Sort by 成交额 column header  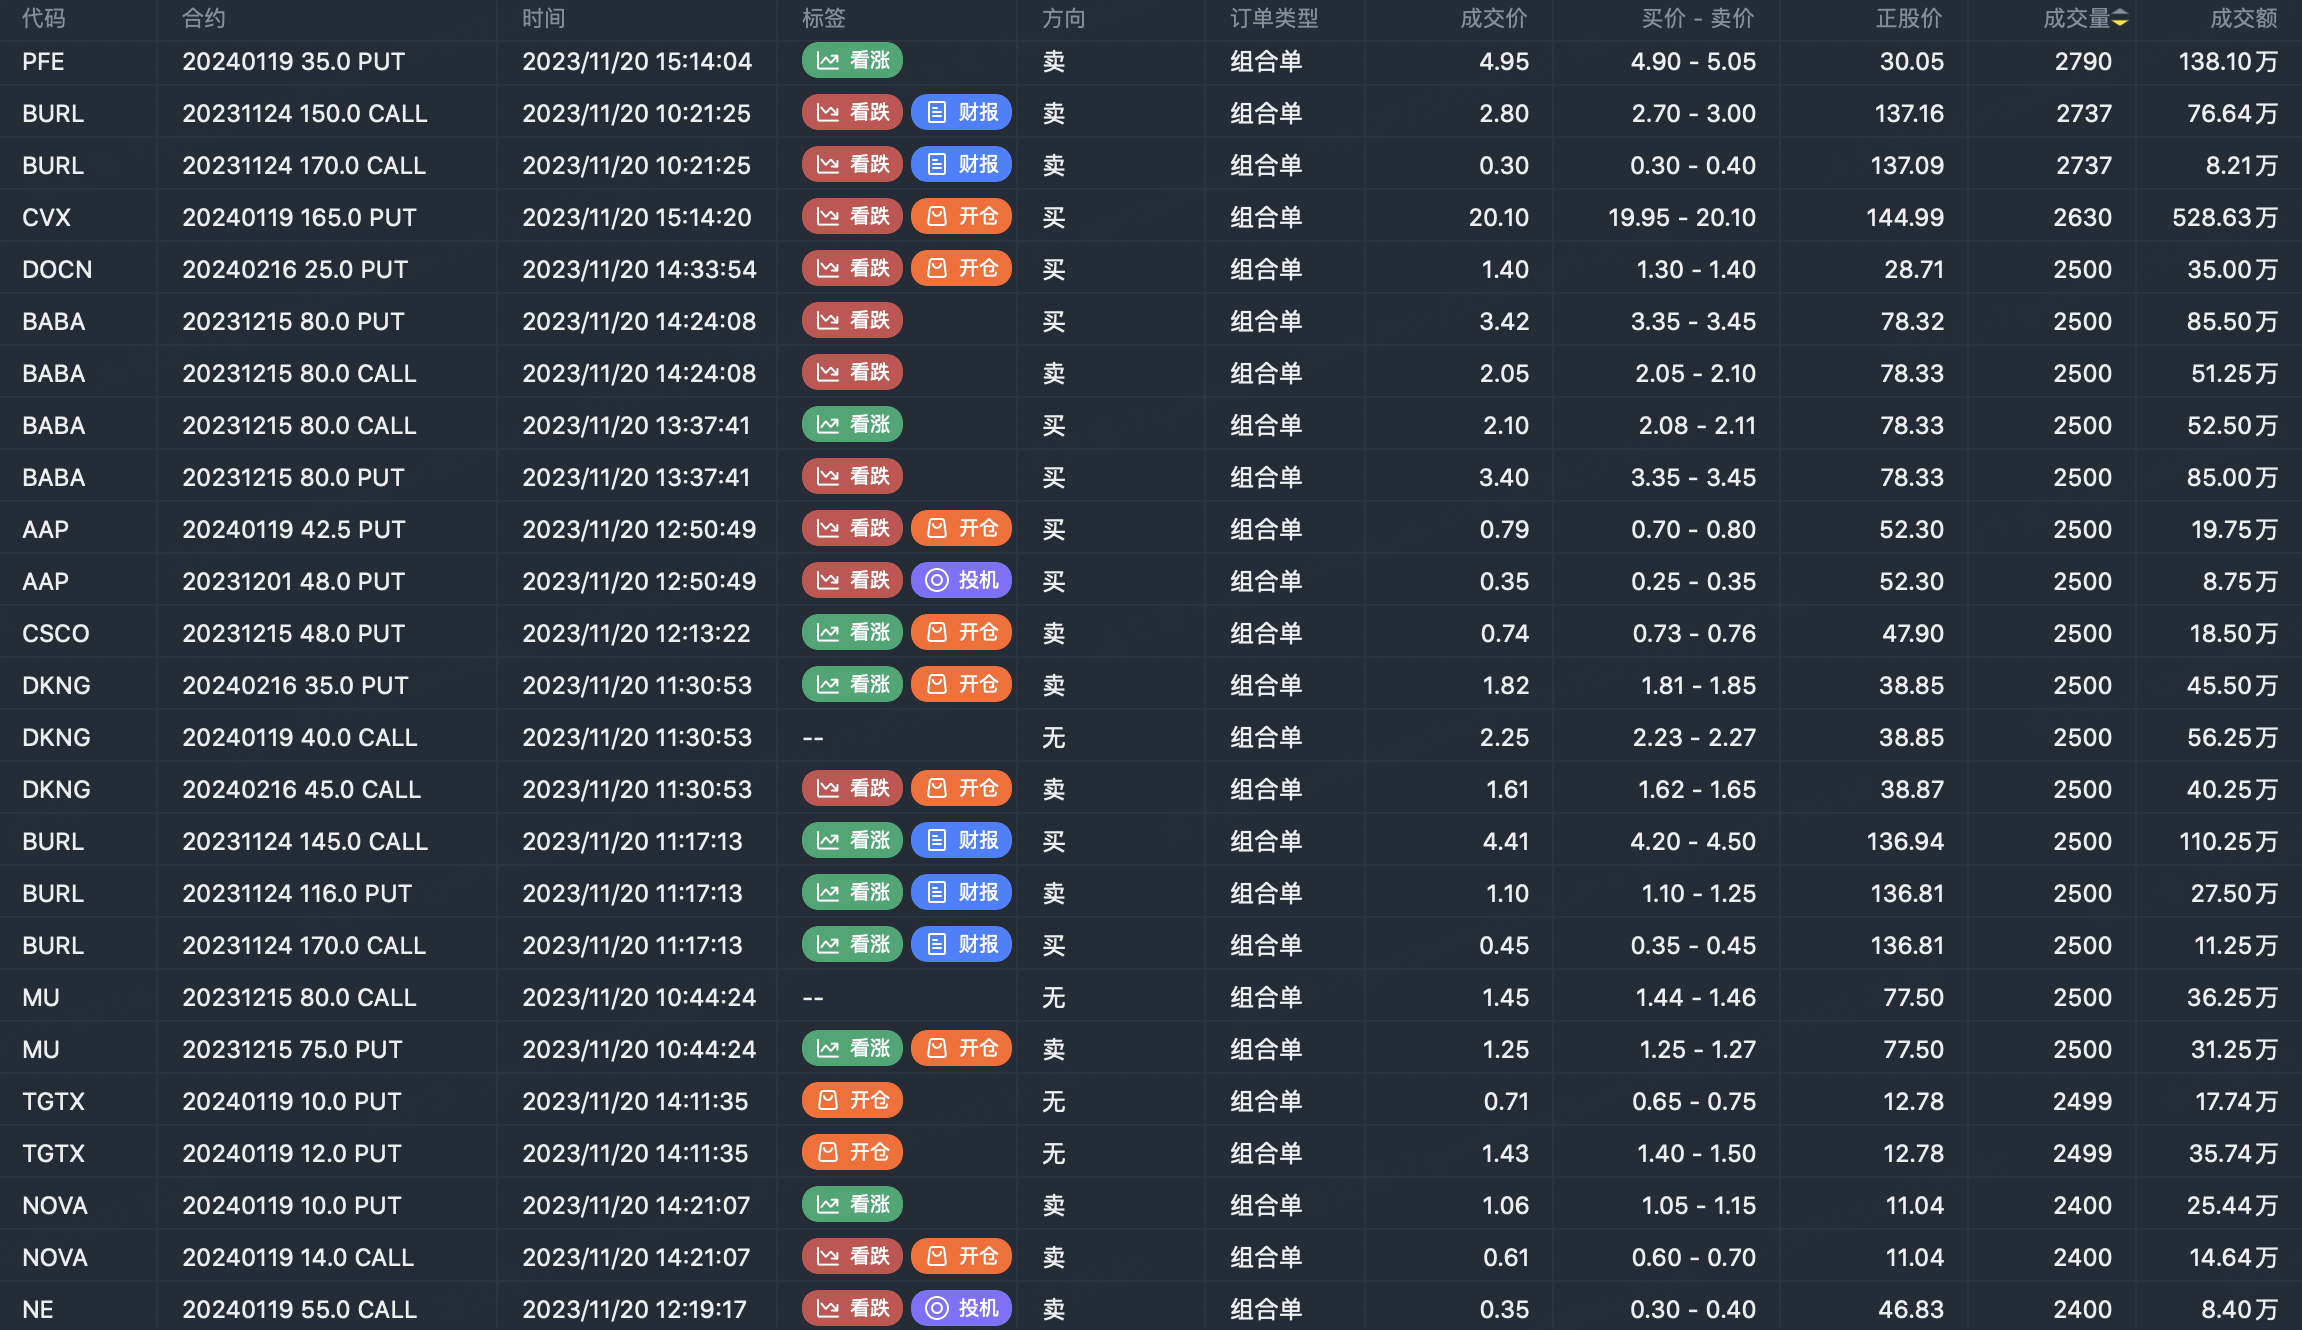pyautogui.click(x=2243, y=18)
